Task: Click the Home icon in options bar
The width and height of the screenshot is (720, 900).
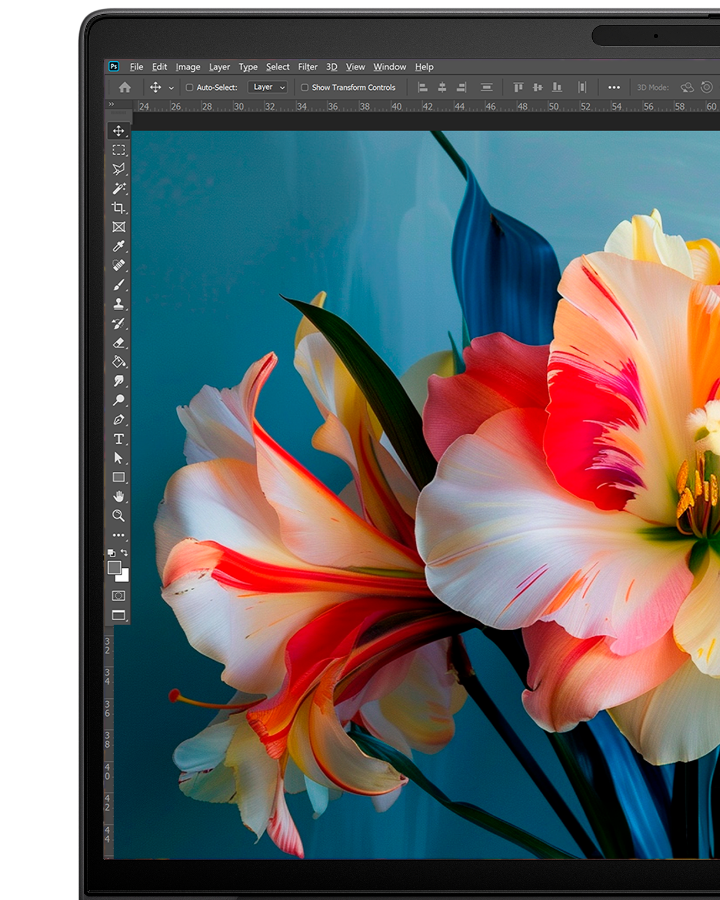Action: (125, 87)
